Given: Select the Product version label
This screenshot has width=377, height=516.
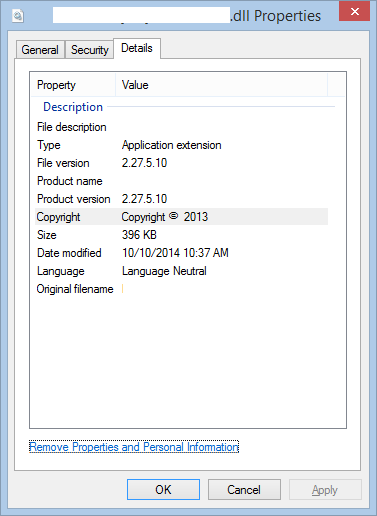Looking at the screenshot, I should [73, 199].
